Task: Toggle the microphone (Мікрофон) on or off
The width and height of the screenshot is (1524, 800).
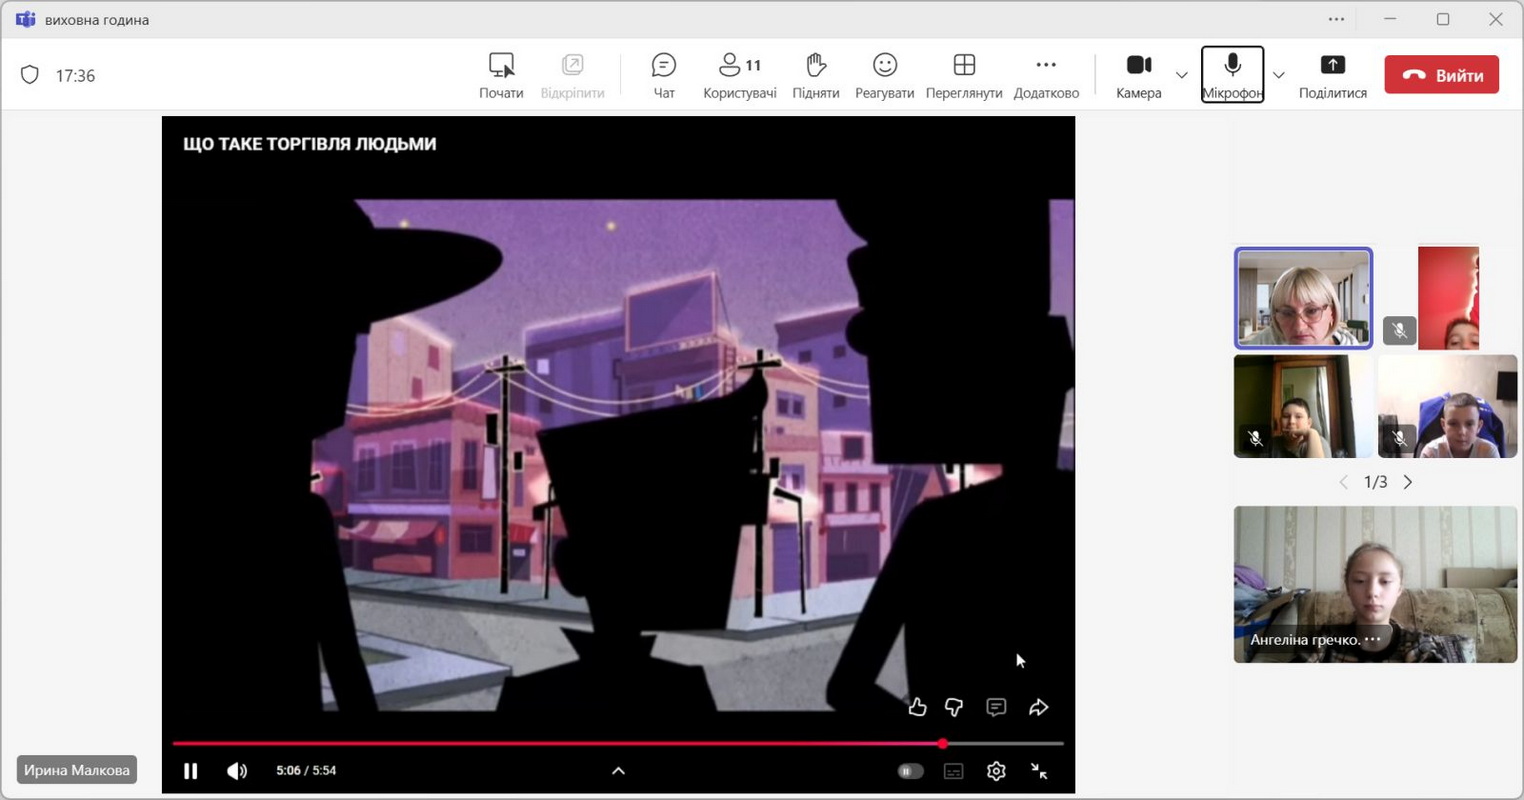Action: tap(1232, 75)
